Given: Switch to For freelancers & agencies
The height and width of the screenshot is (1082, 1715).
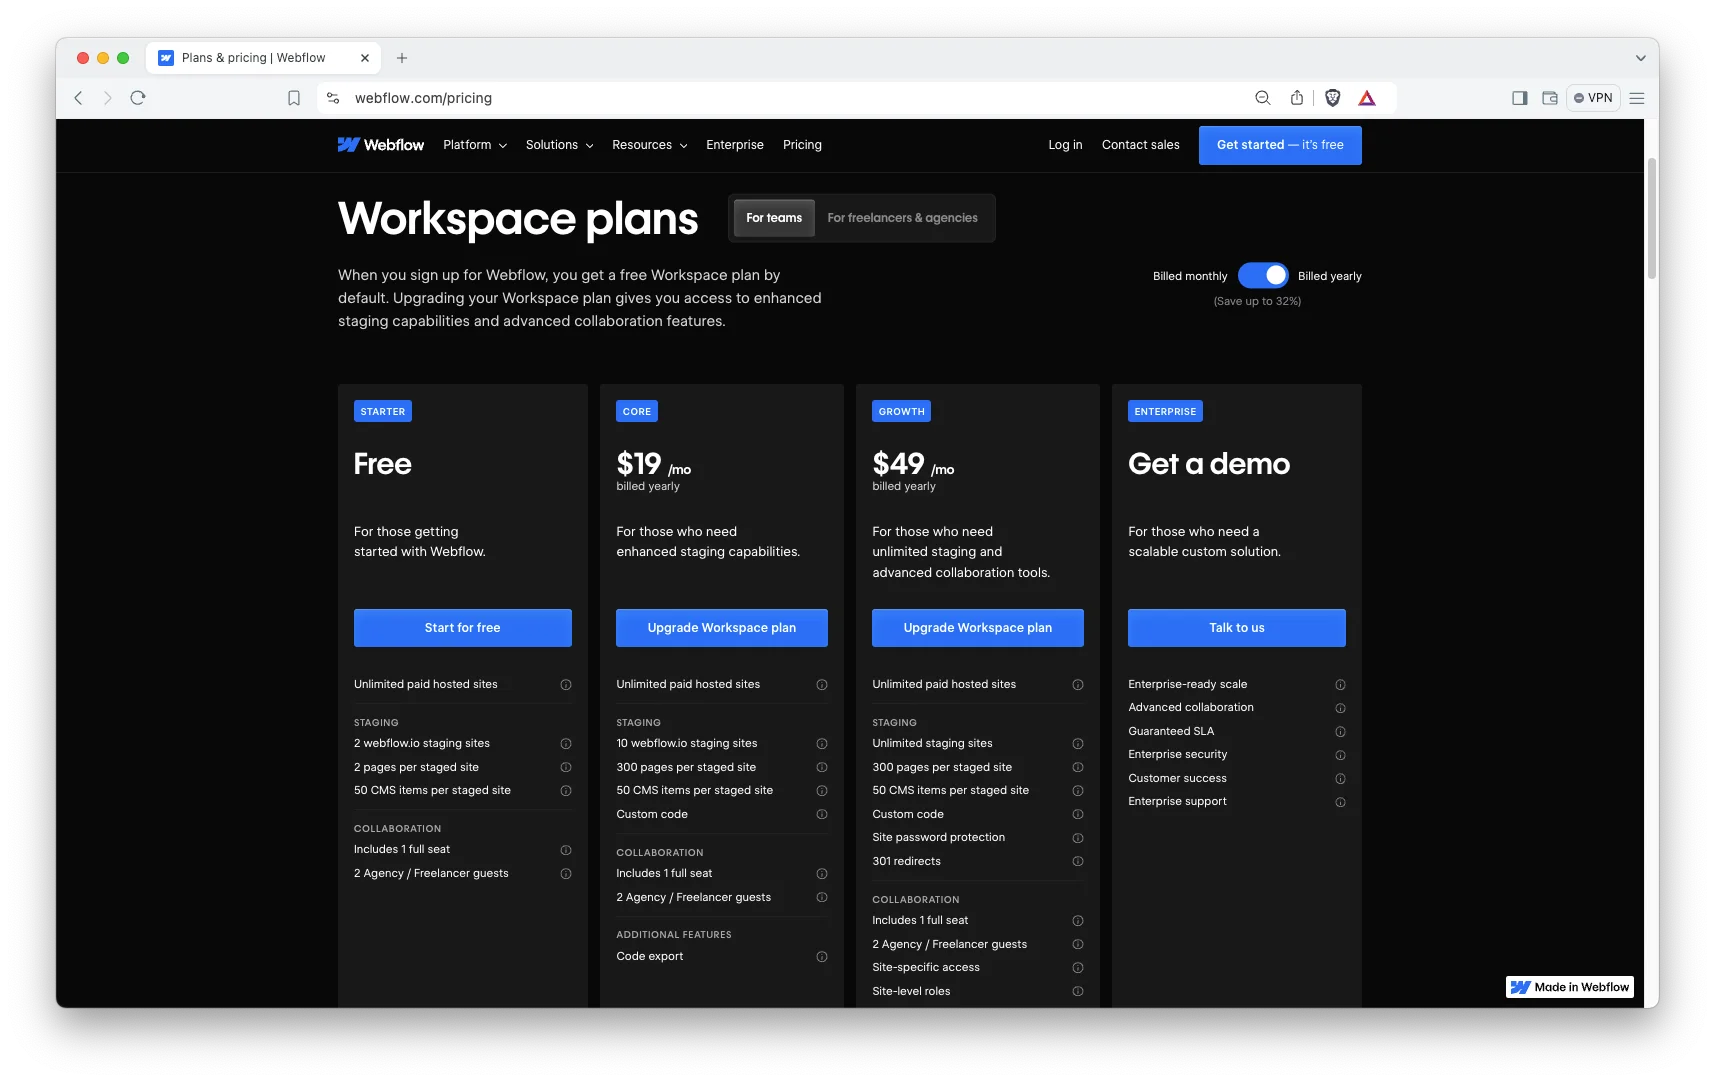Looking at the screenshot, I should click(x=902, y=218).
